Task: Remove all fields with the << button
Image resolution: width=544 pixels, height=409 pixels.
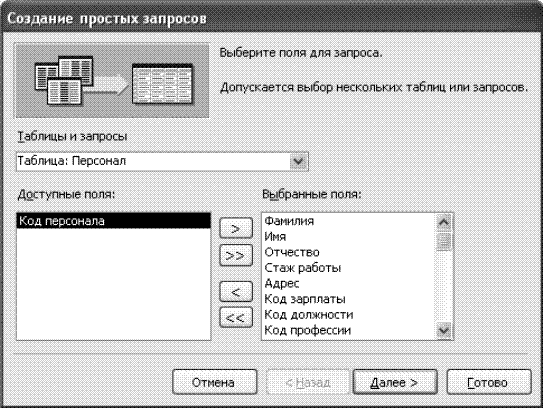Action: click(236, 317)
